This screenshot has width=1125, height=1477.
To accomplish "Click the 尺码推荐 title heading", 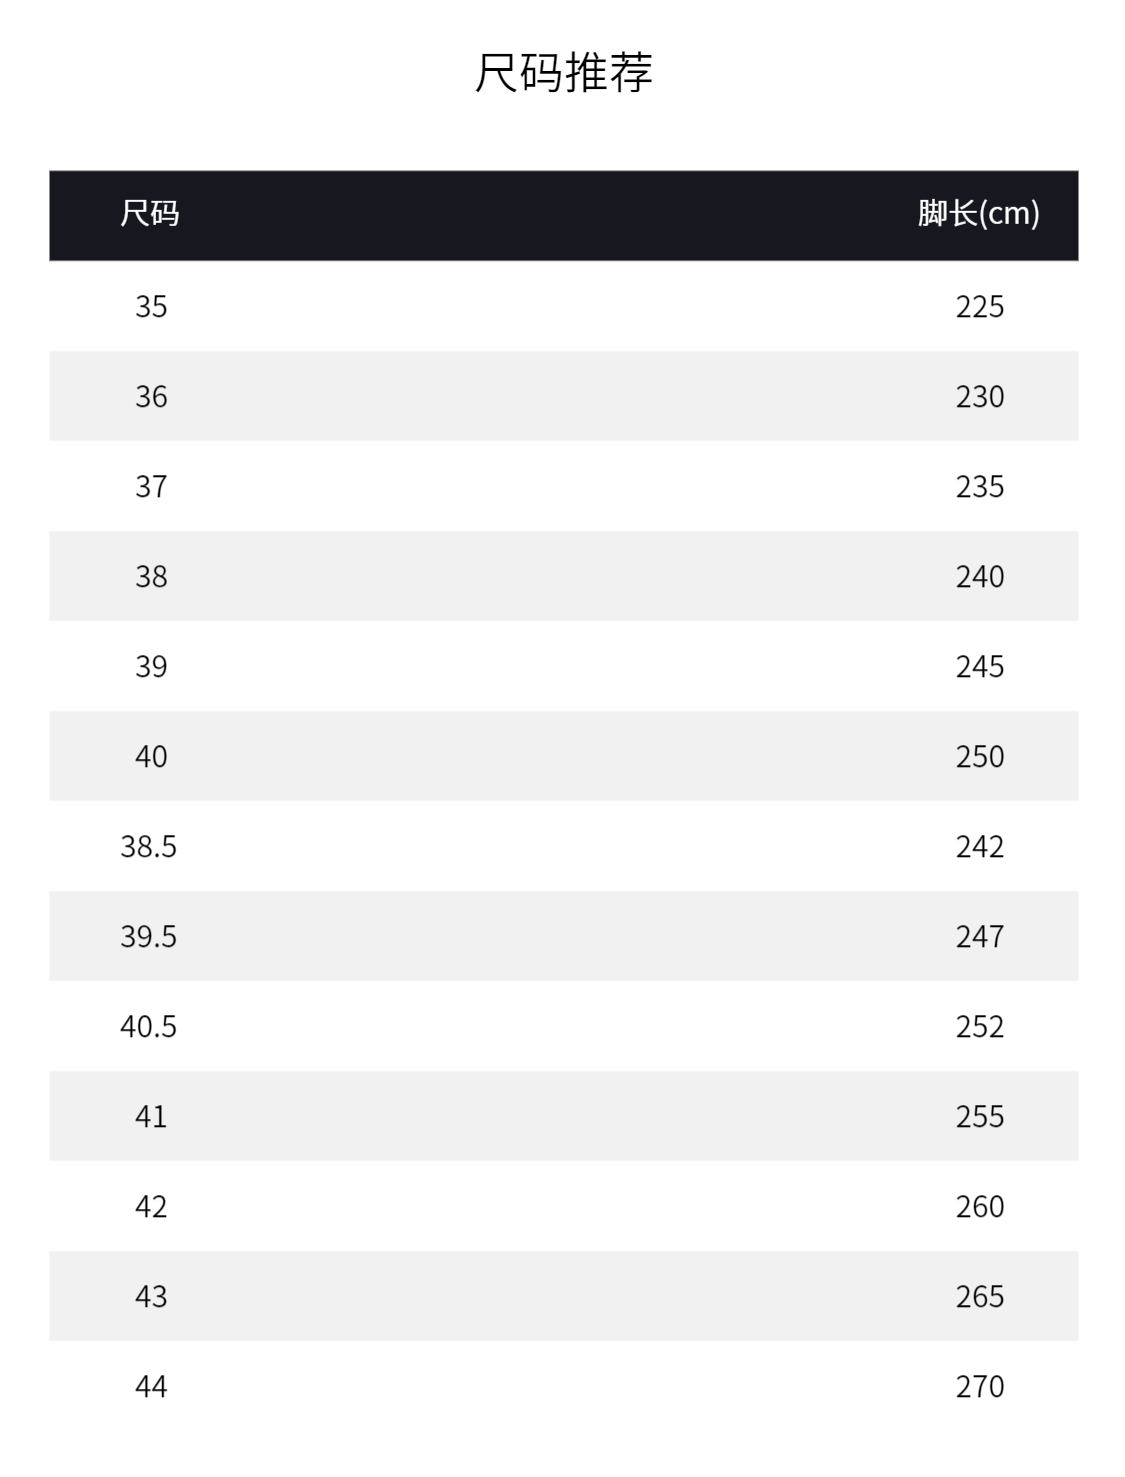I will point(563,73).
